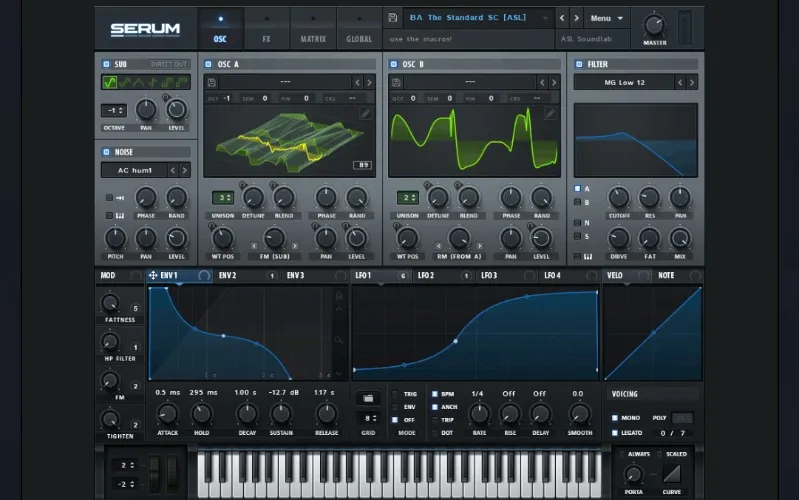799x500 pixels.
Task: Click the noise keytrack piano icon
Action: coord(120,216)
